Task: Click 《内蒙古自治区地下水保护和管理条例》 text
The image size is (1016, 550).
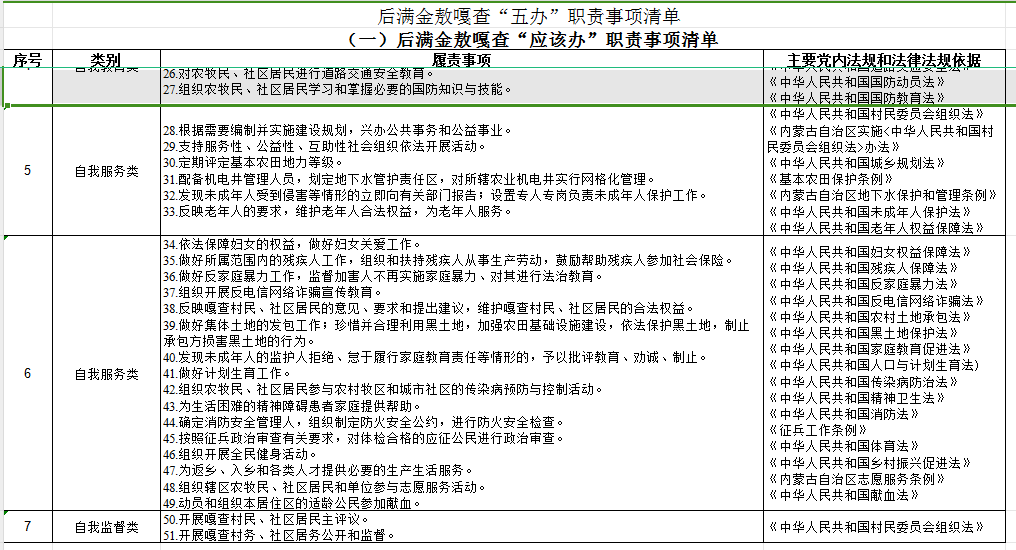Action: [883, 195]
